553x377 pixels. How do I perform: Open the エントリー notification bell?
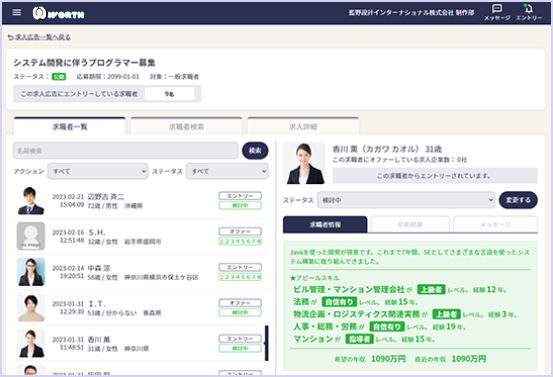tap(529, 12)
